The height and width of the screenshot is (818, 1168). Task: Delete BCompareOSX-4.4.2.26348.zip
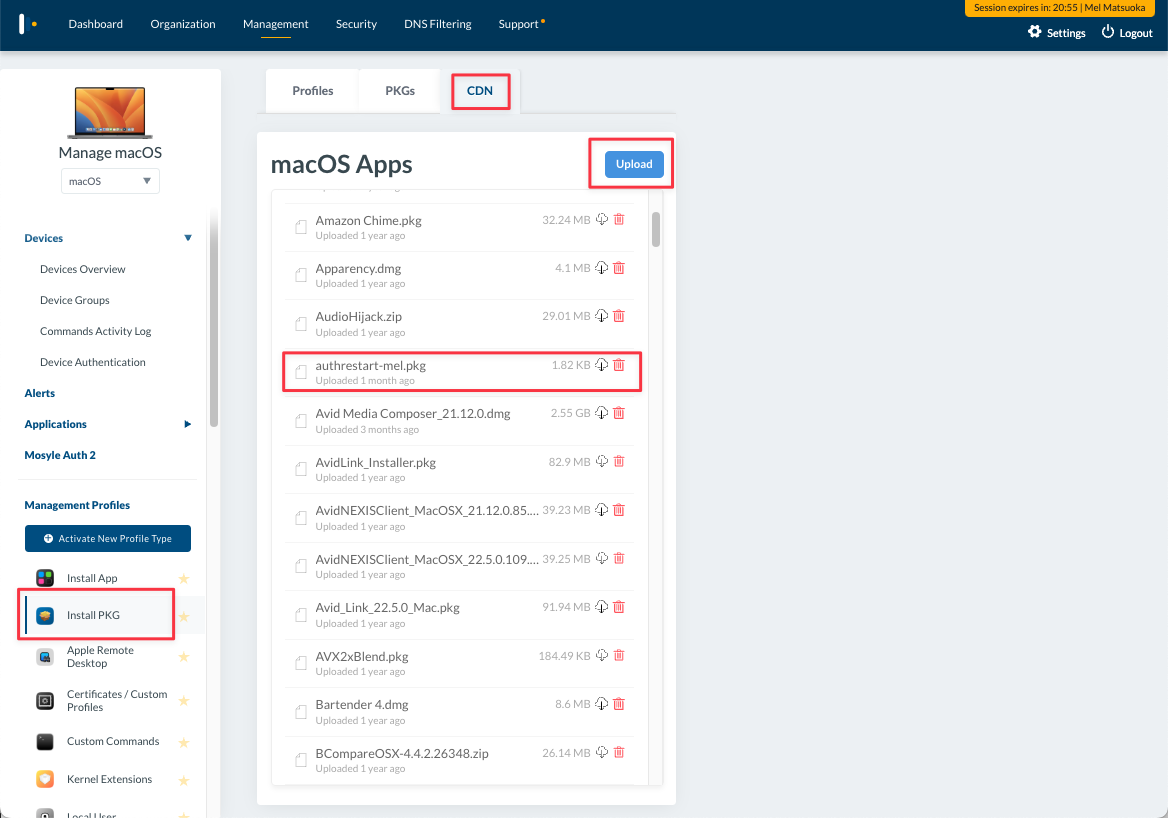[x=619, y=752]
